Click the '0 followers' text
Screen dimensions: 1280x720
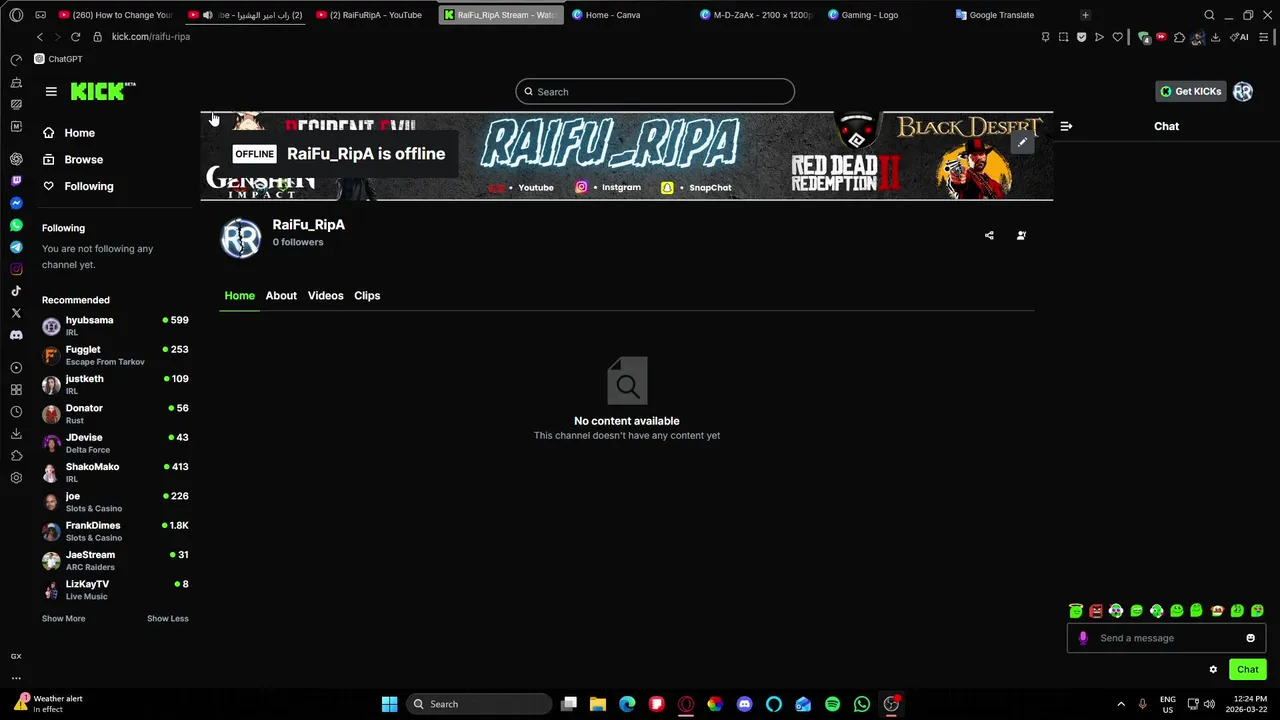click(298, 242)
